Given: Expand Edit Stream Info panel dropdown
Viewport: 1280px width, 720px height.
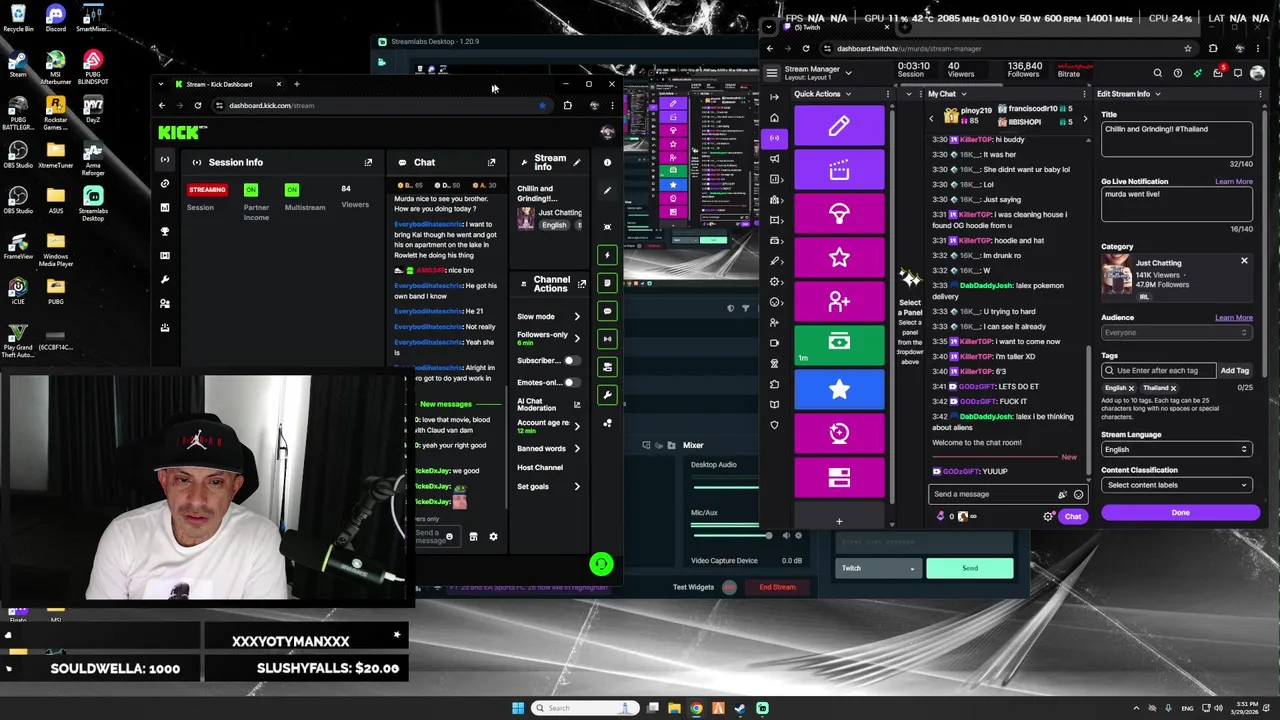Looking at the screenshot, I should pos(1157,94).
